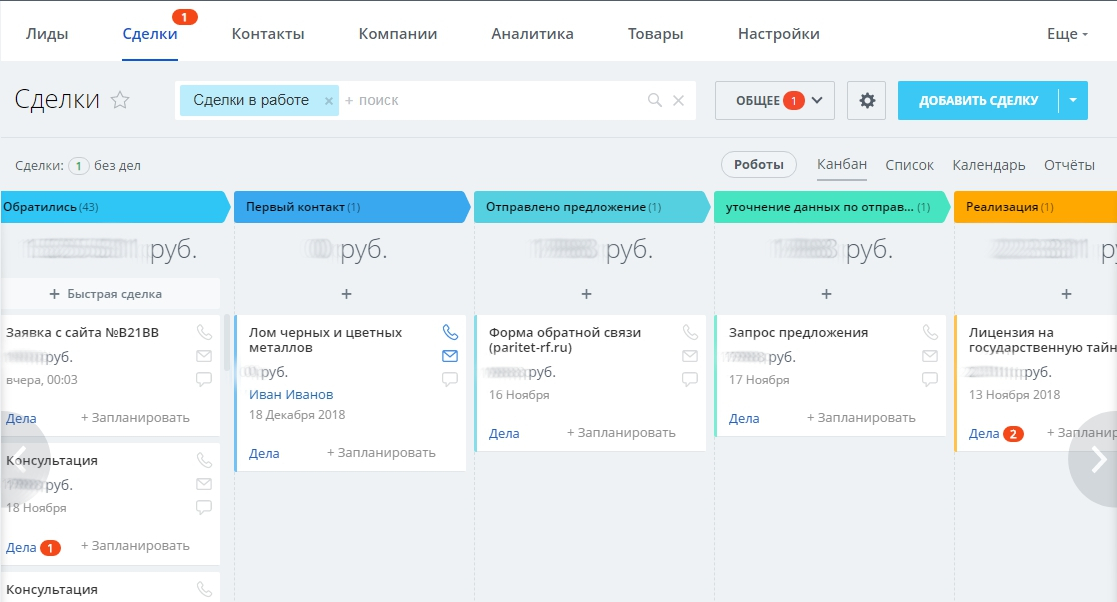Chat icon on 'Форма обратной связи' card
The image size is (1117, 602).
click(690, 379)
